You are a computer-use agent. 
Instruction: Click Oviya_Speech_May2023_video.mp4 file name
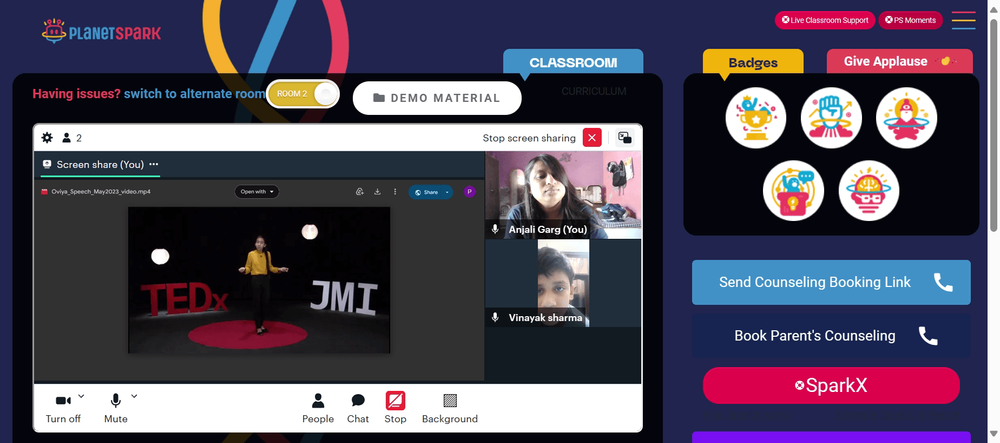coord(100,192)
